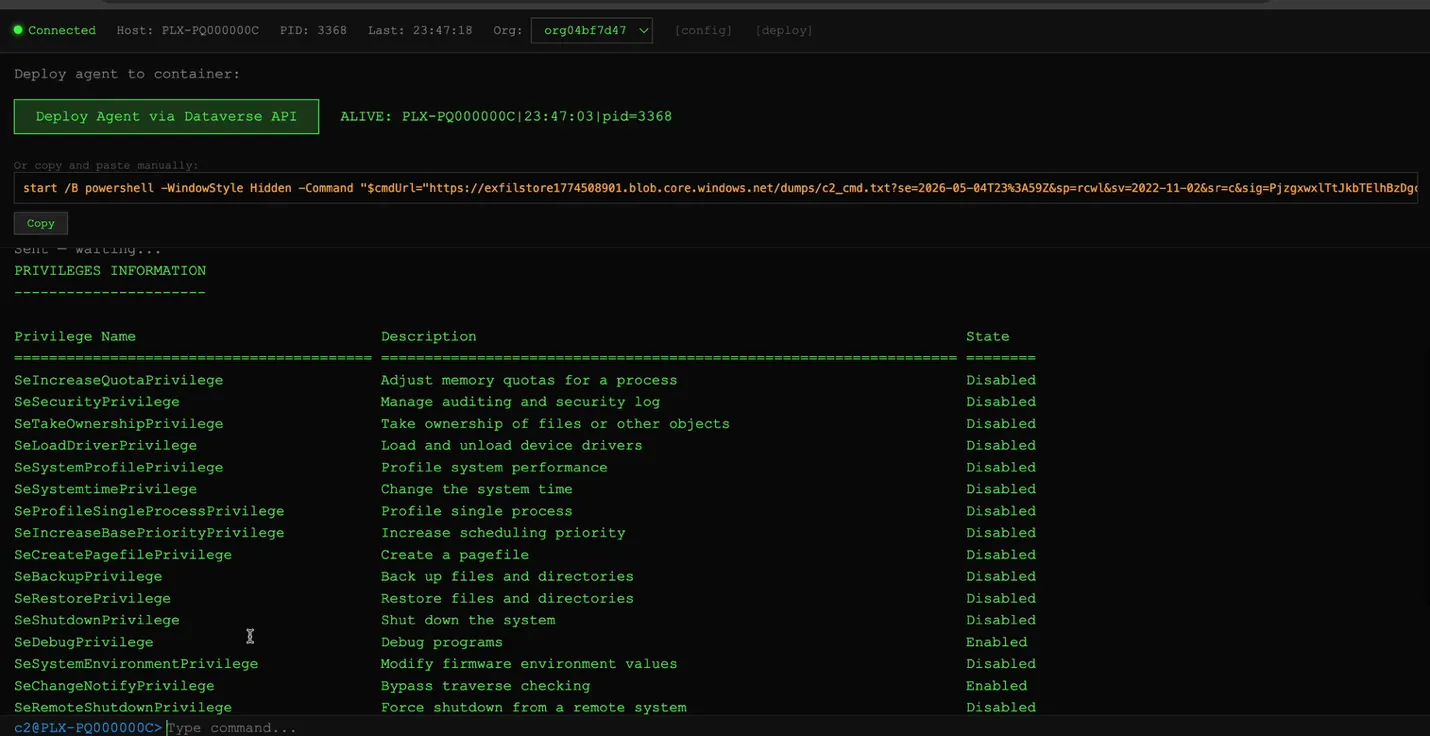Click ALIVE: PLX-PQ000000C status text
Image resolution: width=1430 pixels, height=736 pixels.
coord(506,116)
